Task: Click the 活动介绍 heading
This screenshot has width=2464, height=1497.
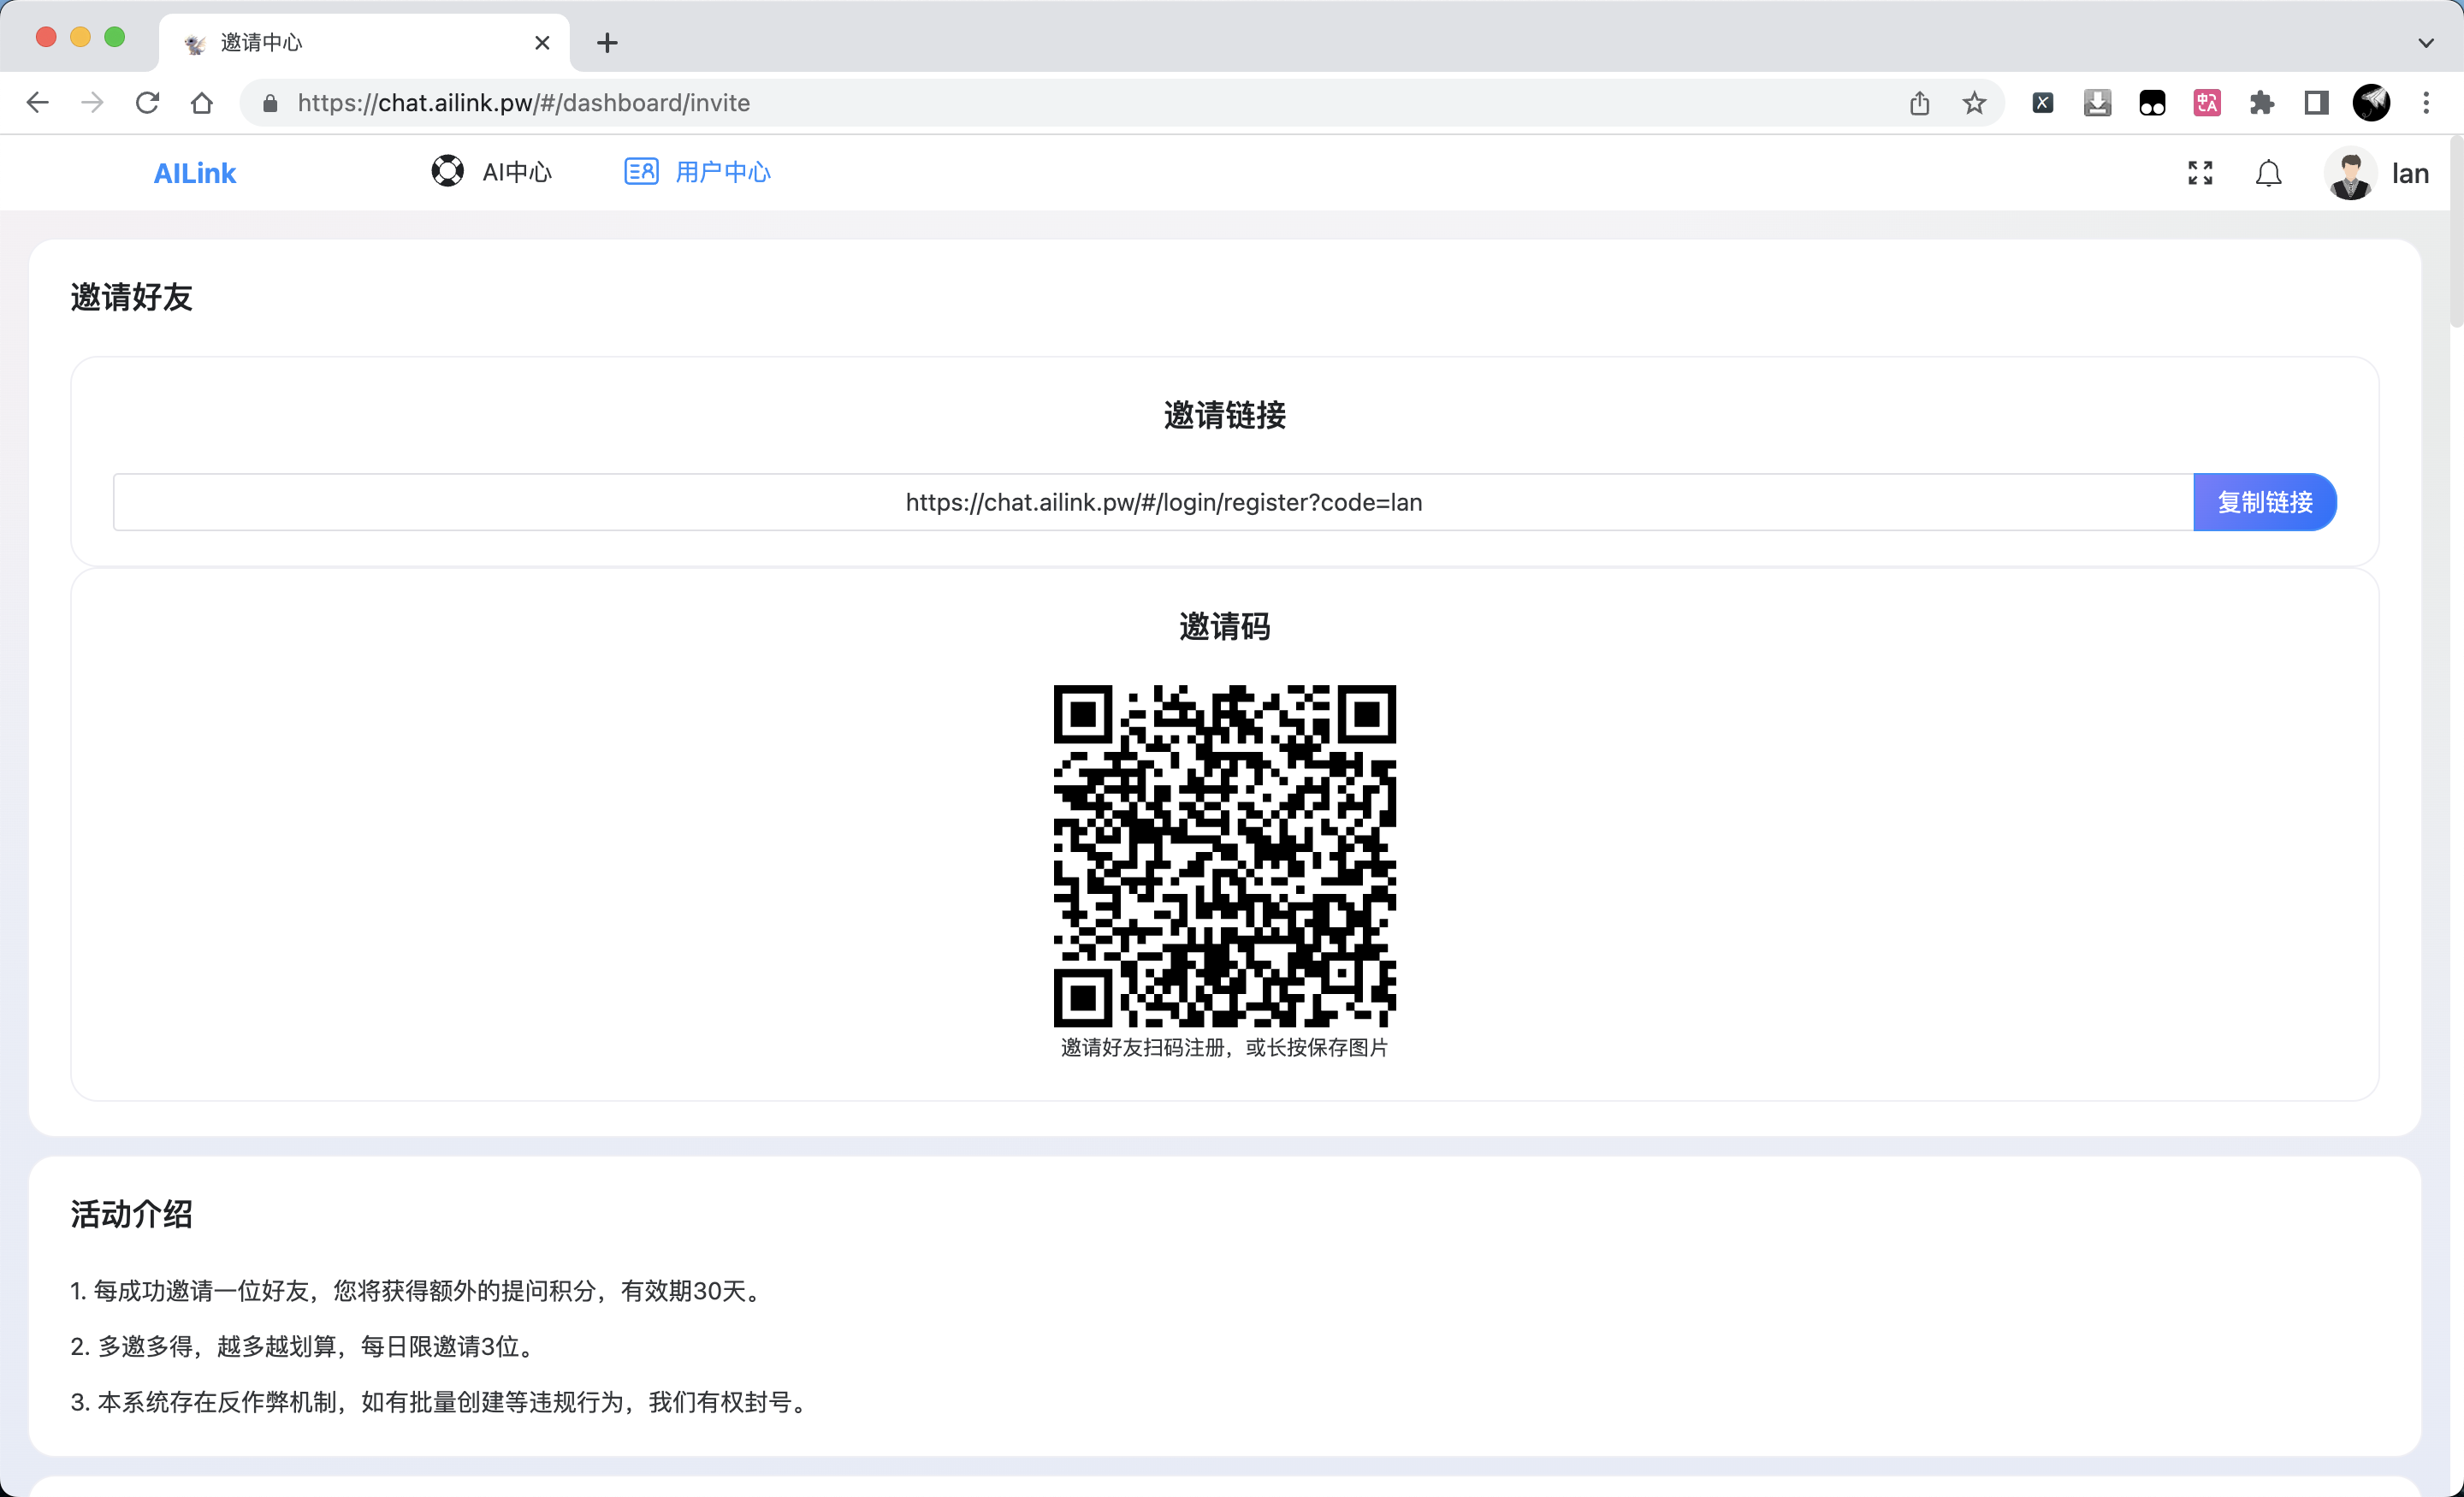Action: [x=131, y=1214]
